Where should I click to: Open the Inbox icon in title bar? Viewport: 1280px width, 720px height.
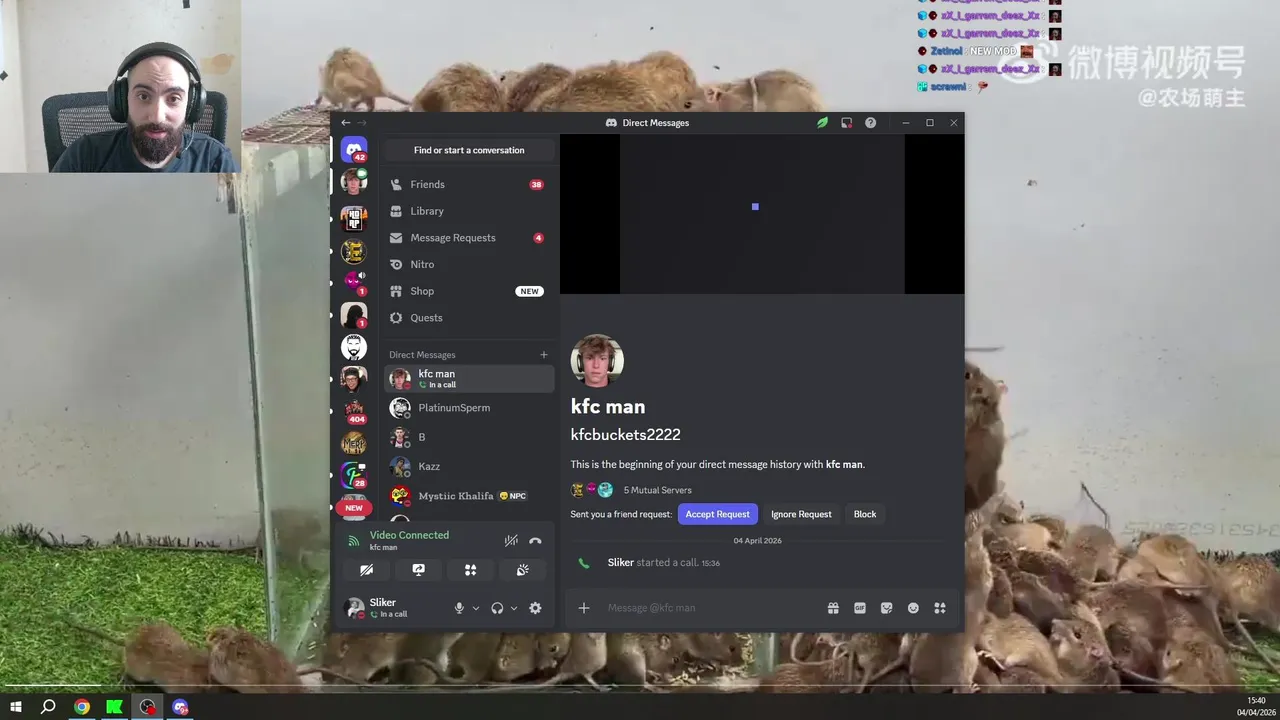(x=846, y=122)
